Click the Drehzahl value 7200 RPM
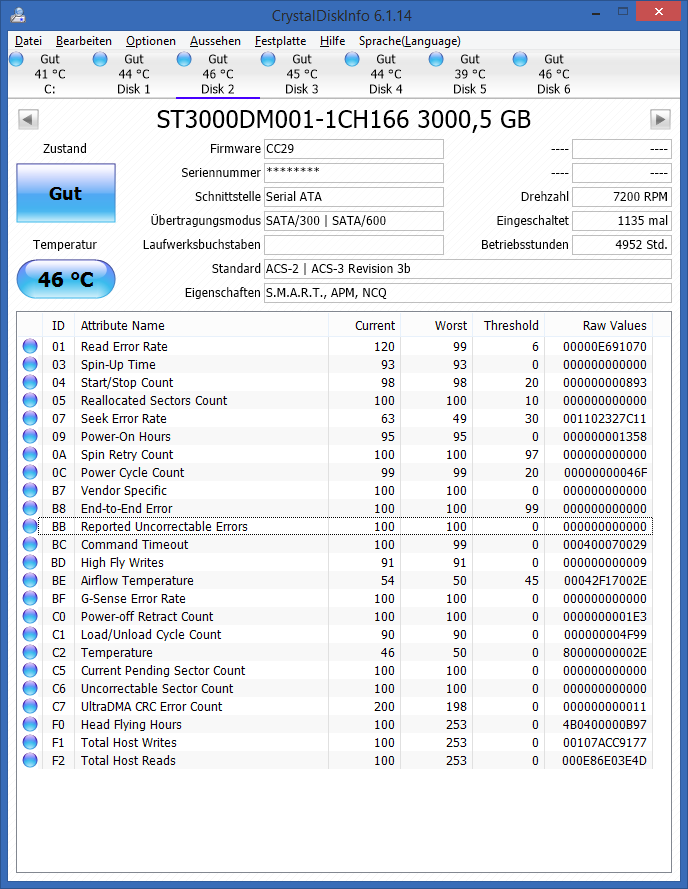Screen dimensions: 688x889 pos(622,197)
